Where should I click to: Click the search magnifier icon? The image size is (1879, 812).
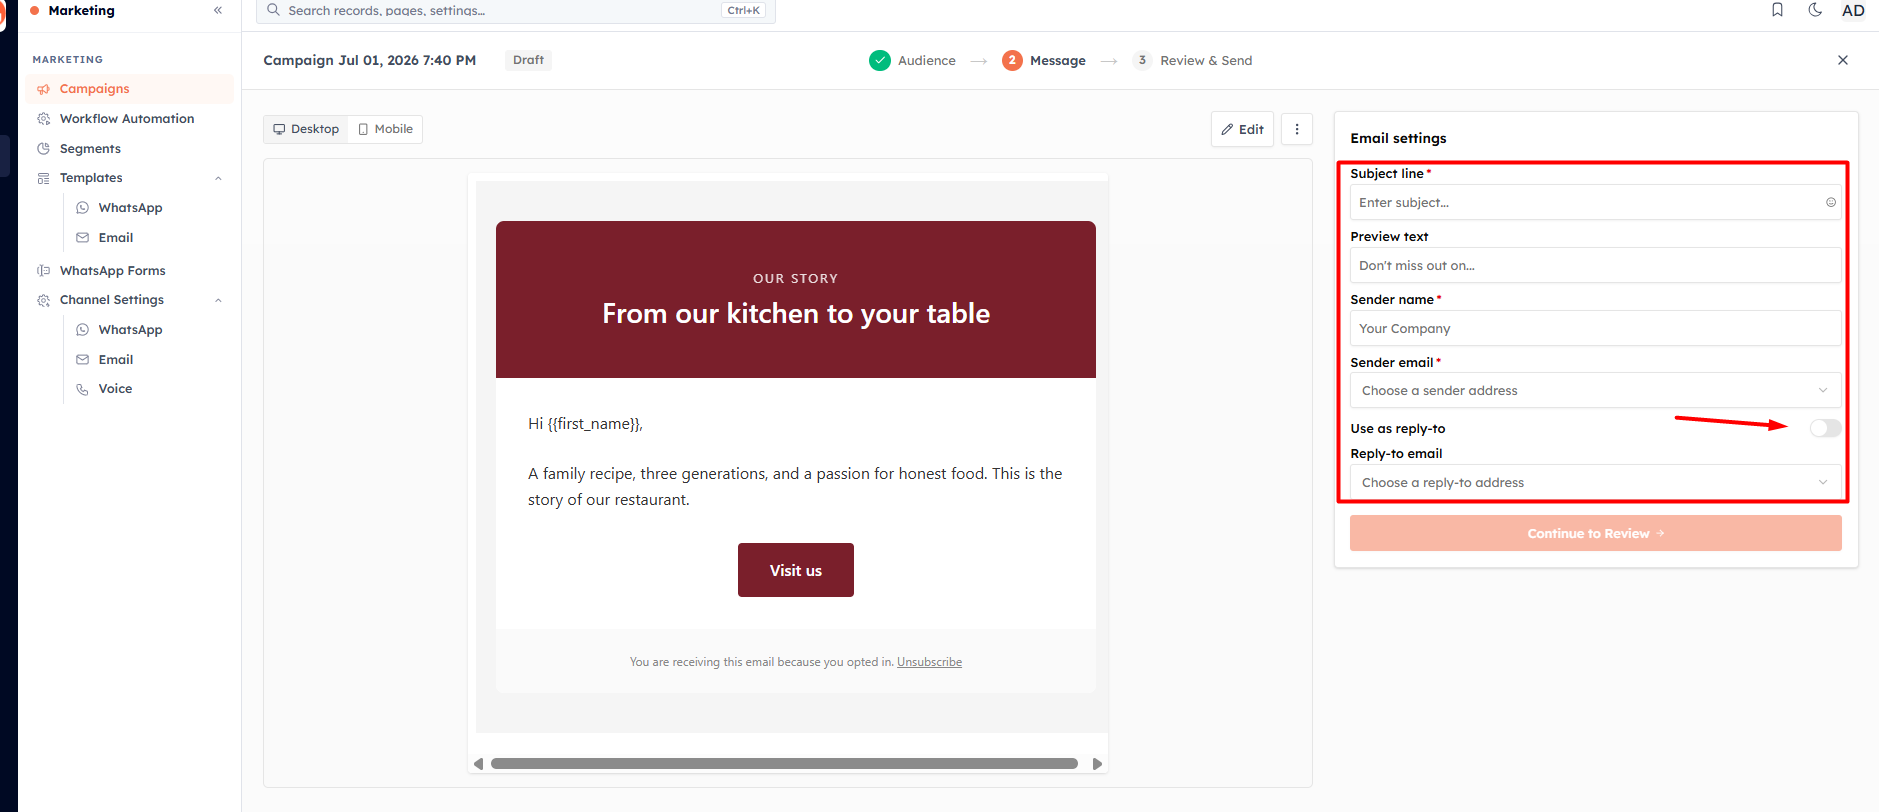point(273,10)
